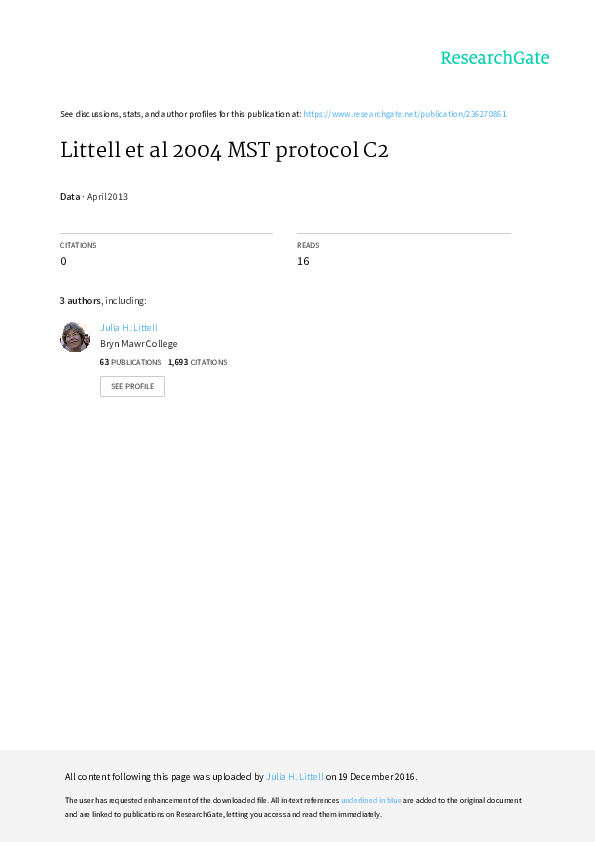This screenshot has height=842, width=595.
Task: Click the '19 December 2016' upload date
Action: 376,776
